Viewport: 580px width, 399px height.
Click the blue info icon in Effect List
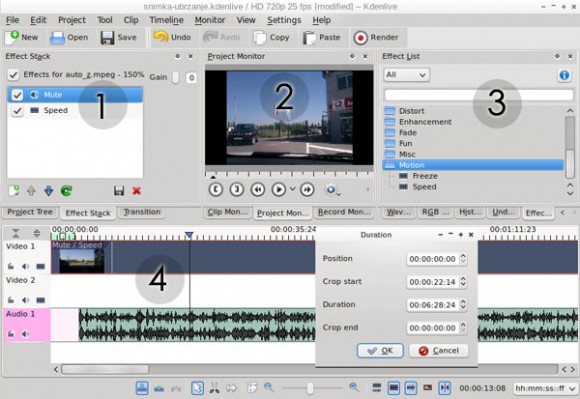click(564, 75)
